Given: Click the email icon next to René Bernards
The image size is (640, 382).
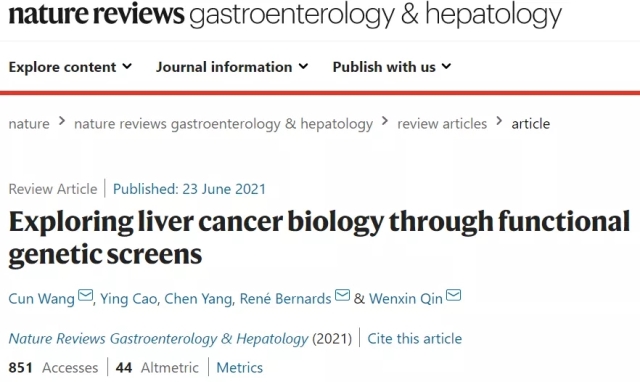Looking at the screenshot, I should pos(342,295).
